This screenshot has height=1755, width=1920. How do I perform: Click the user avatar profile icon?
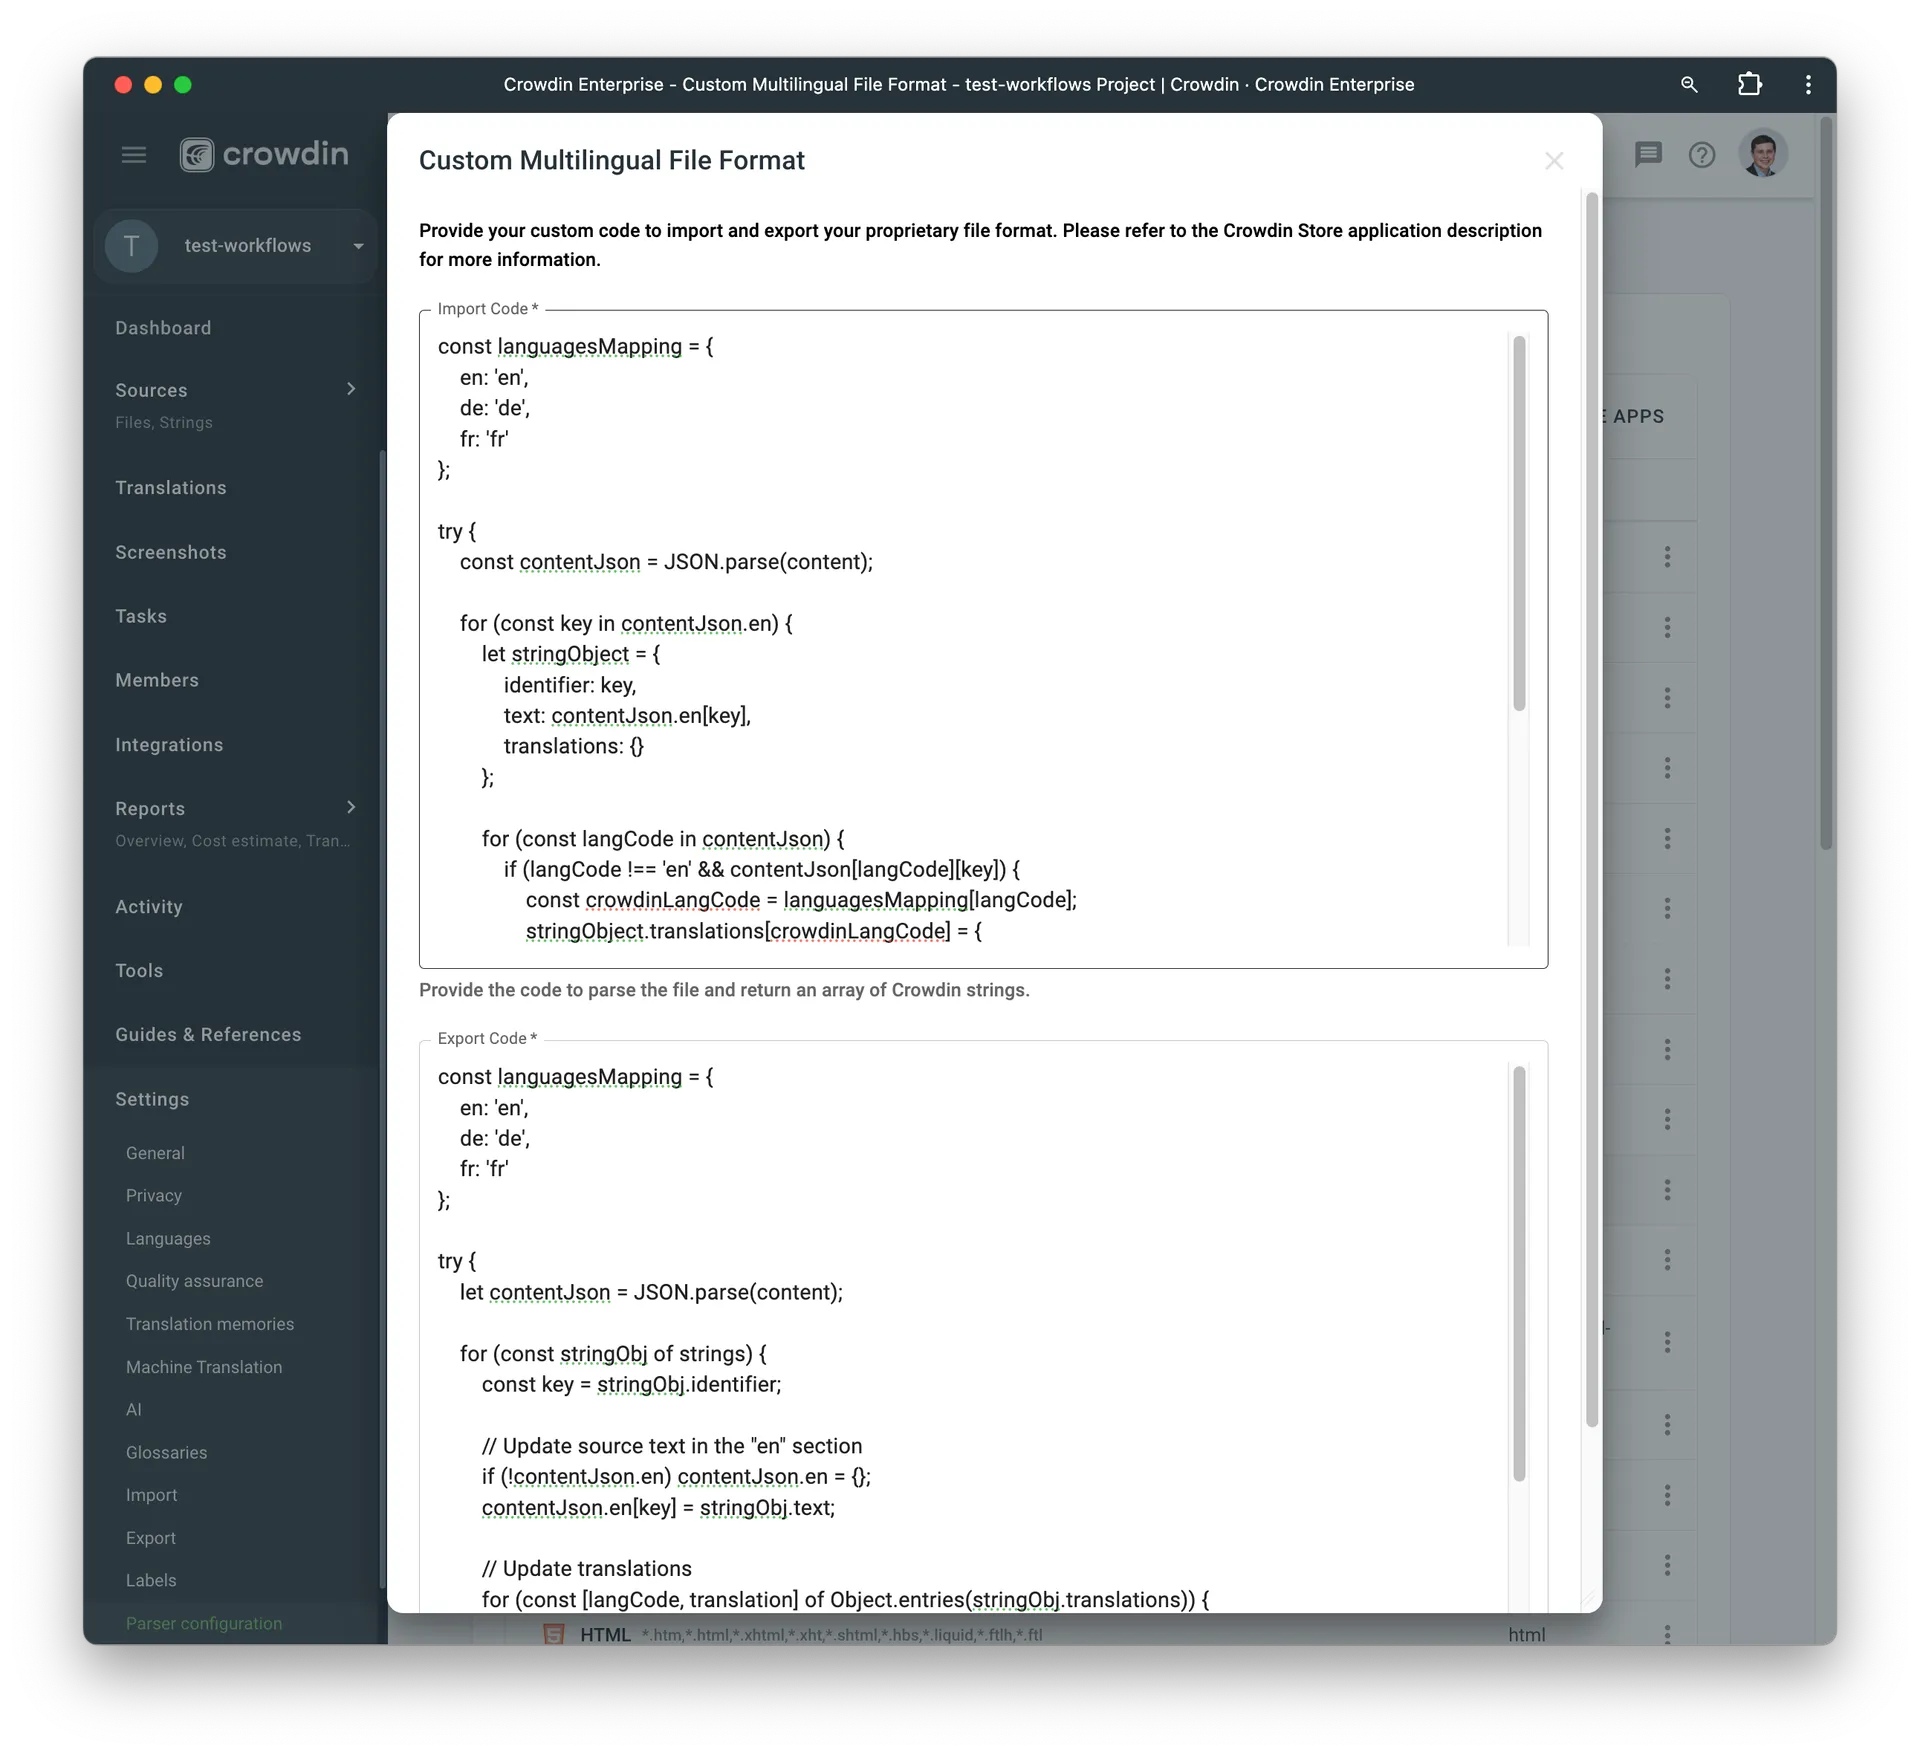tap(1761, 154)
